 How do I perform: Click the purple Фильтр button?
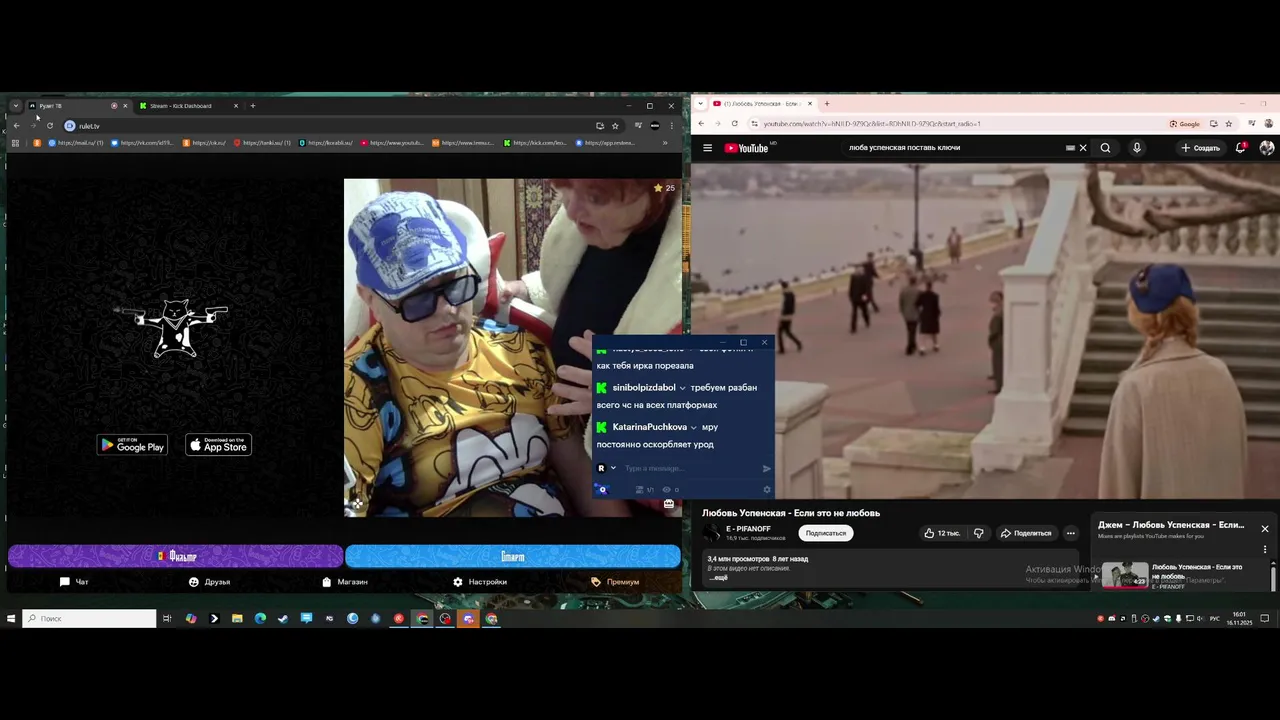(176, 556)
